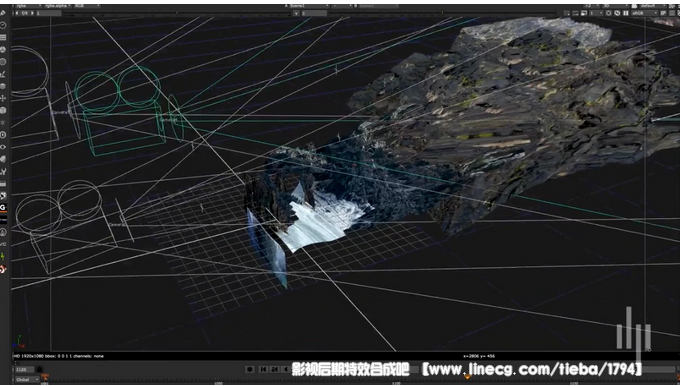Click the increase gain f-stop arrow
Viewport: 687px width, 386px height.
(32, 13)
